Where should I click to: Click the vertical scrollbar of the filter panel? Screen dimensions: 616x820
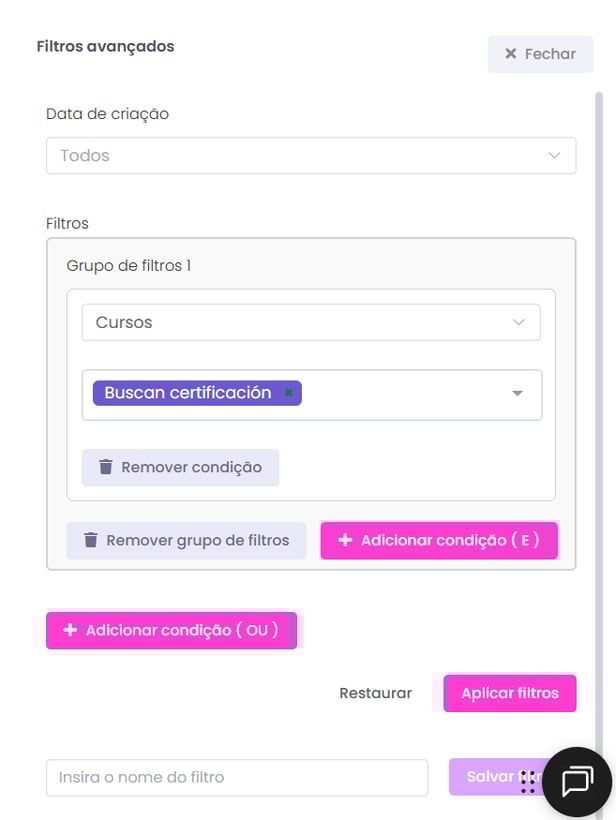(599, 418)
